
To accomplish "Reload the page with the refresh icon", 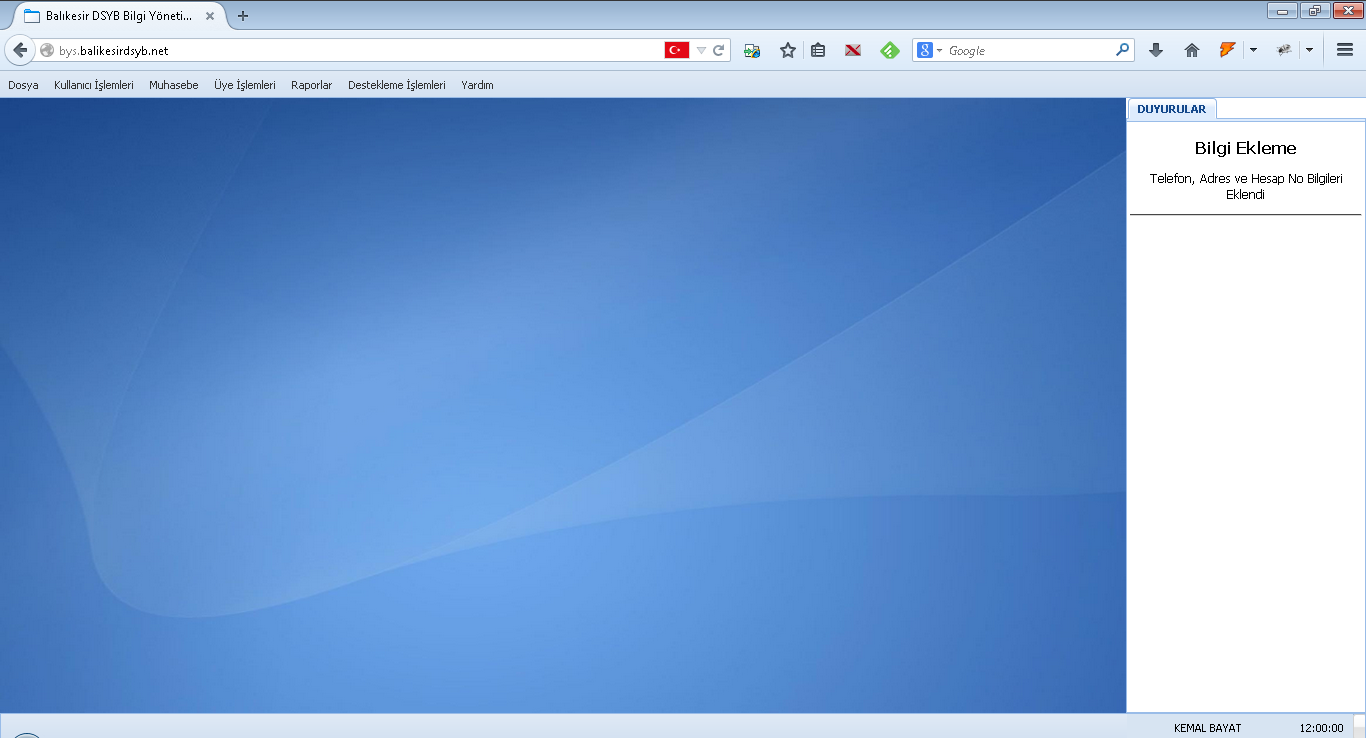I will pyautogui.click(x=719, y=50).
